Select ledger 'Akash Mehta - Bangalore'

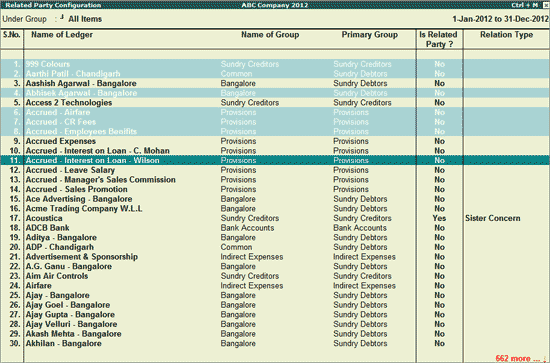pyautogui.click(x=73, y=334)
